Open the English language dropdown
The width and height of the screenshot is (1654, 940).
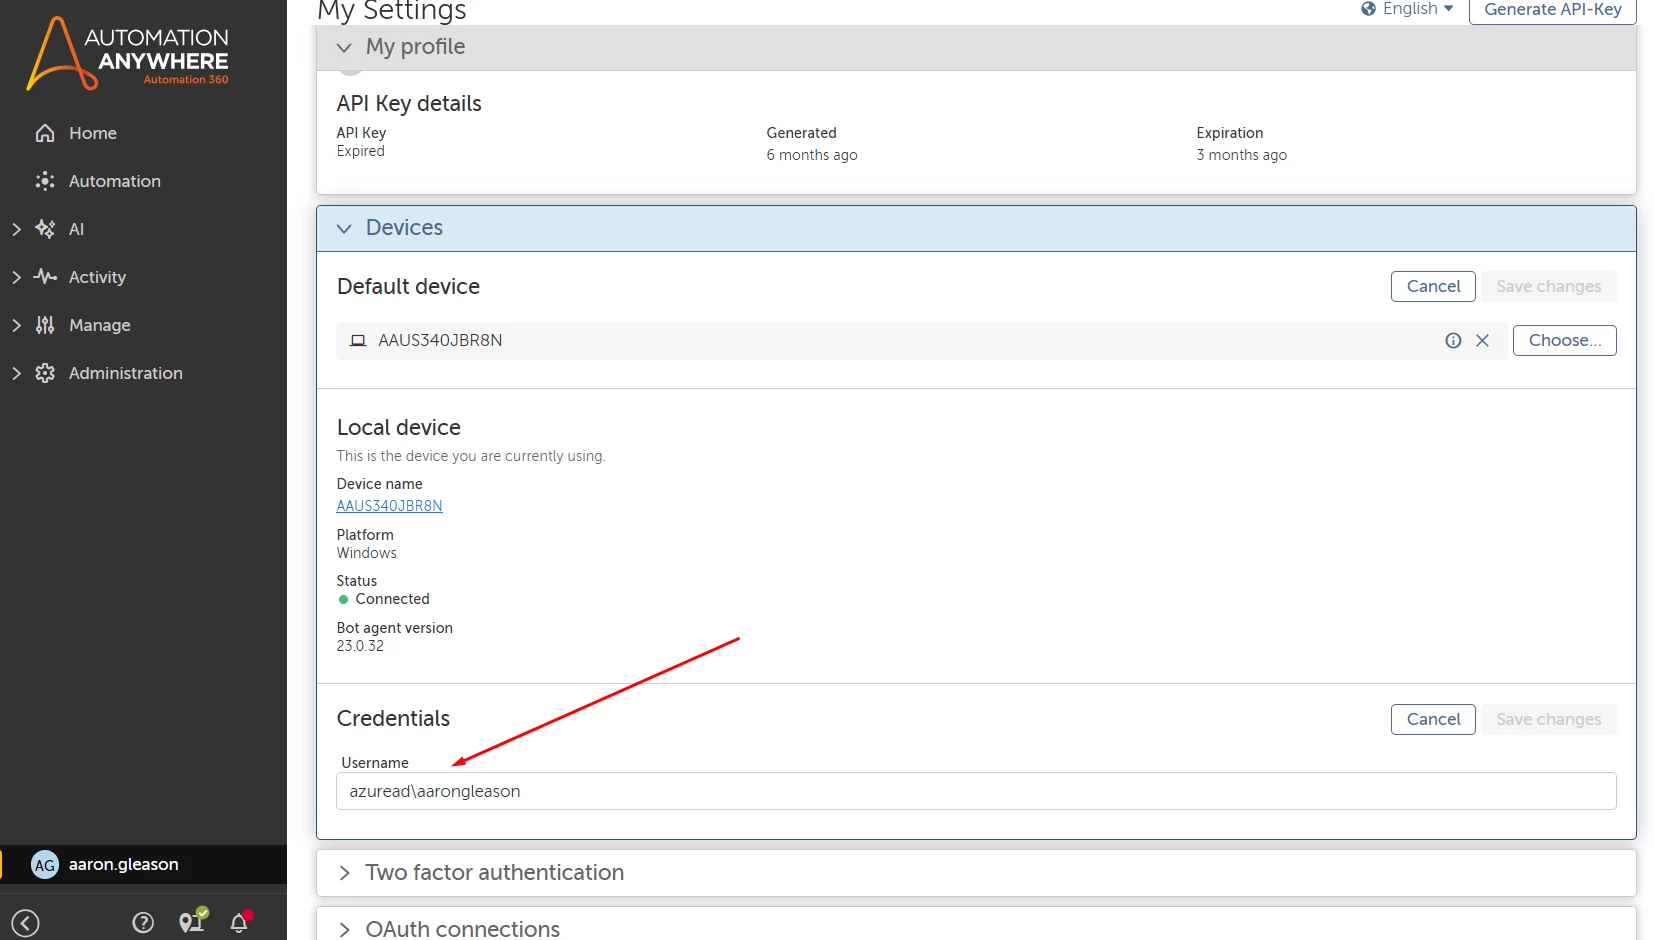(1408, 9)
